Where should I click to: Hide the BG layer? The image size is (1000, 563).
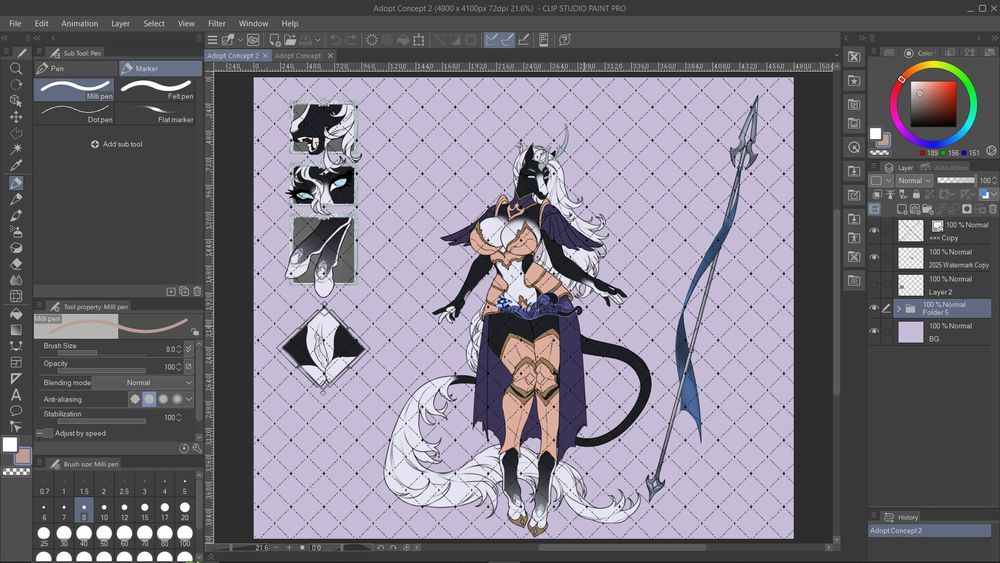(x=875, y=331)
